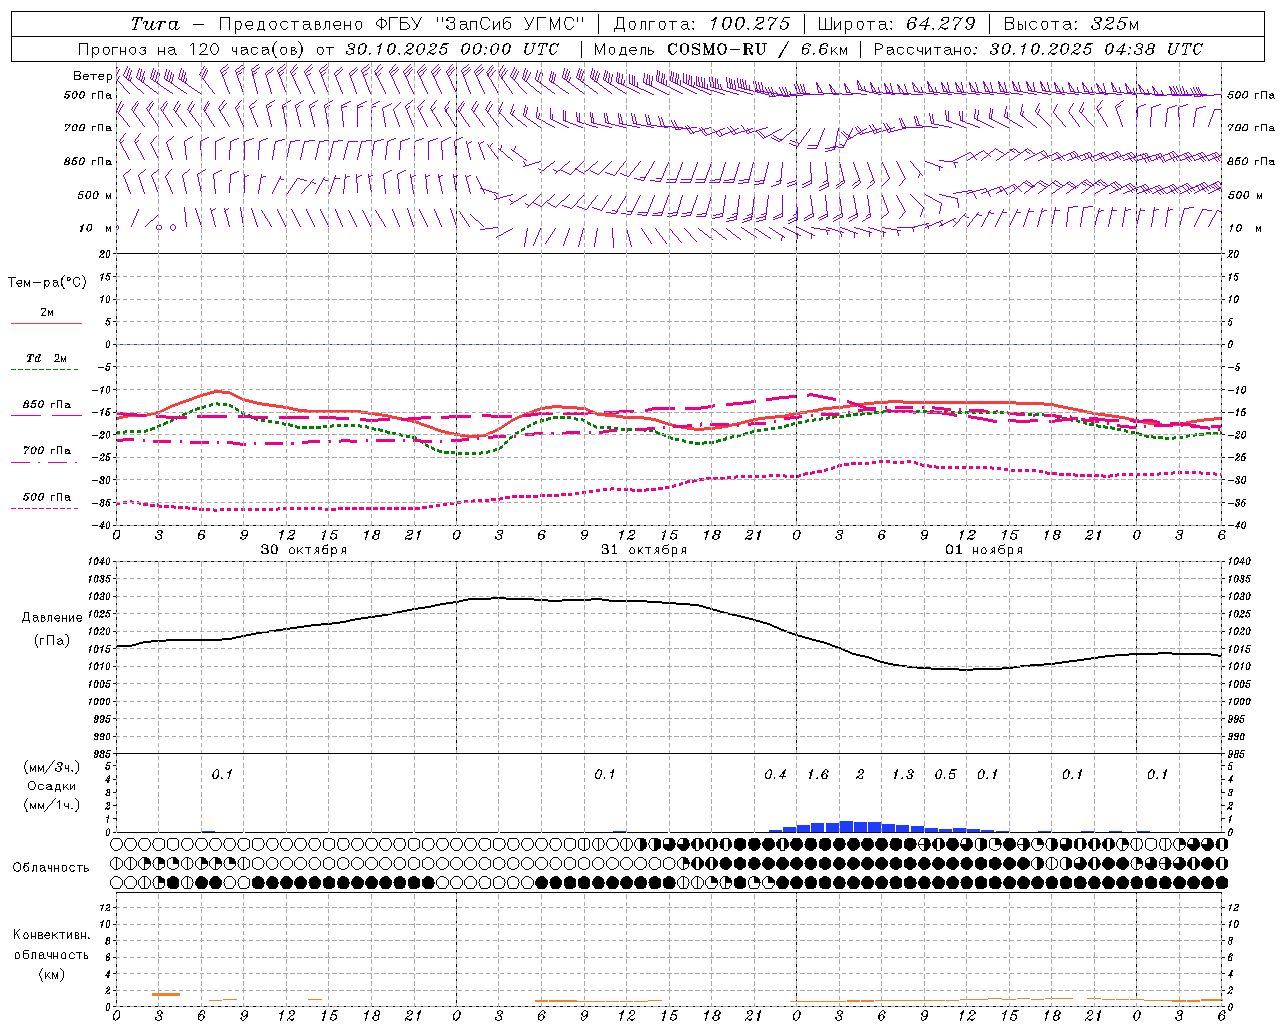The height and width of the screenshot is (1024, 1280).
Task: Click the Ветер wind section label
Action: tap(92, 76)
